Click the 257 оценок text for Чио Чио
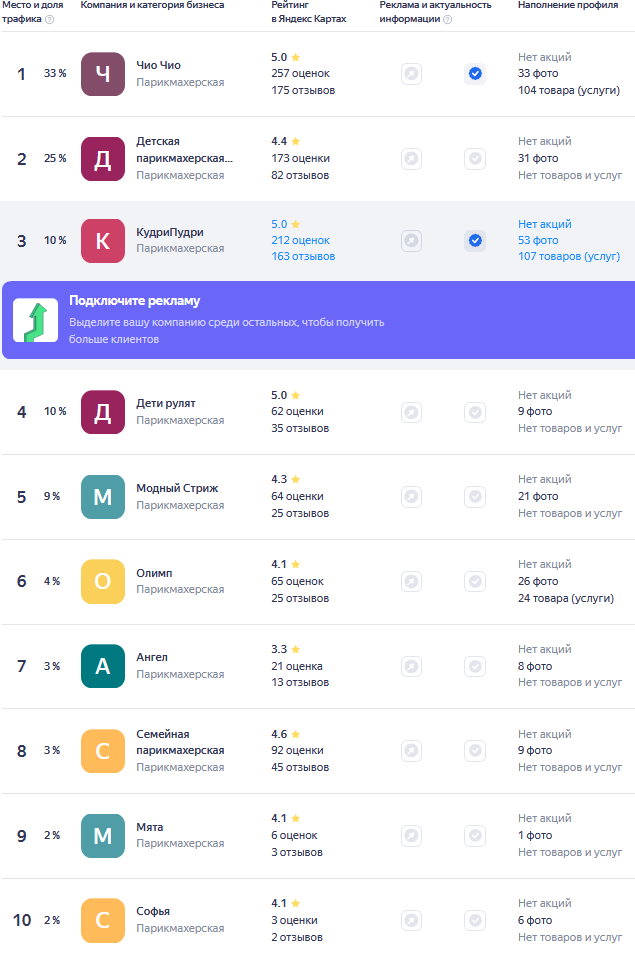635x960 pixels. [301, 73]
